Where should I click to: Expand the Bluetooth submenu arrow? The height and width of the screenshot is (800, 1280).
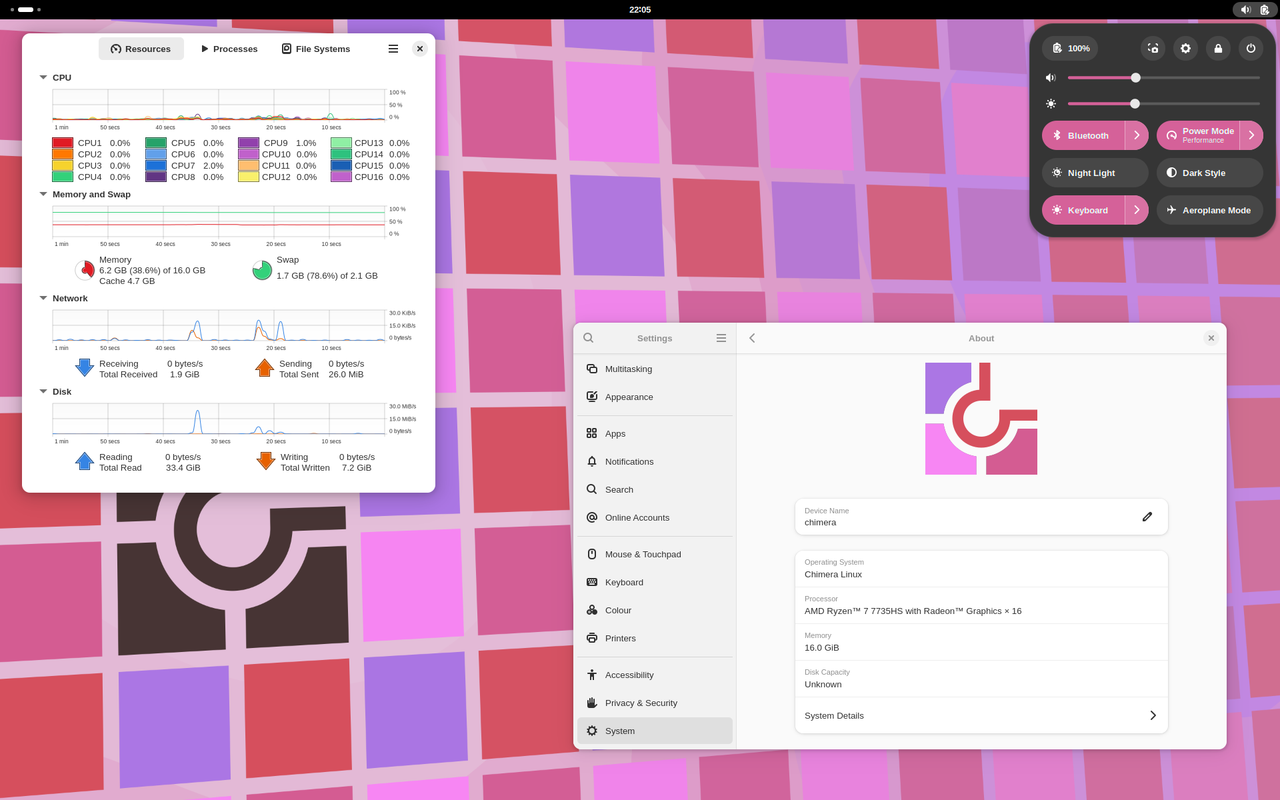(x=1137, y=135)
